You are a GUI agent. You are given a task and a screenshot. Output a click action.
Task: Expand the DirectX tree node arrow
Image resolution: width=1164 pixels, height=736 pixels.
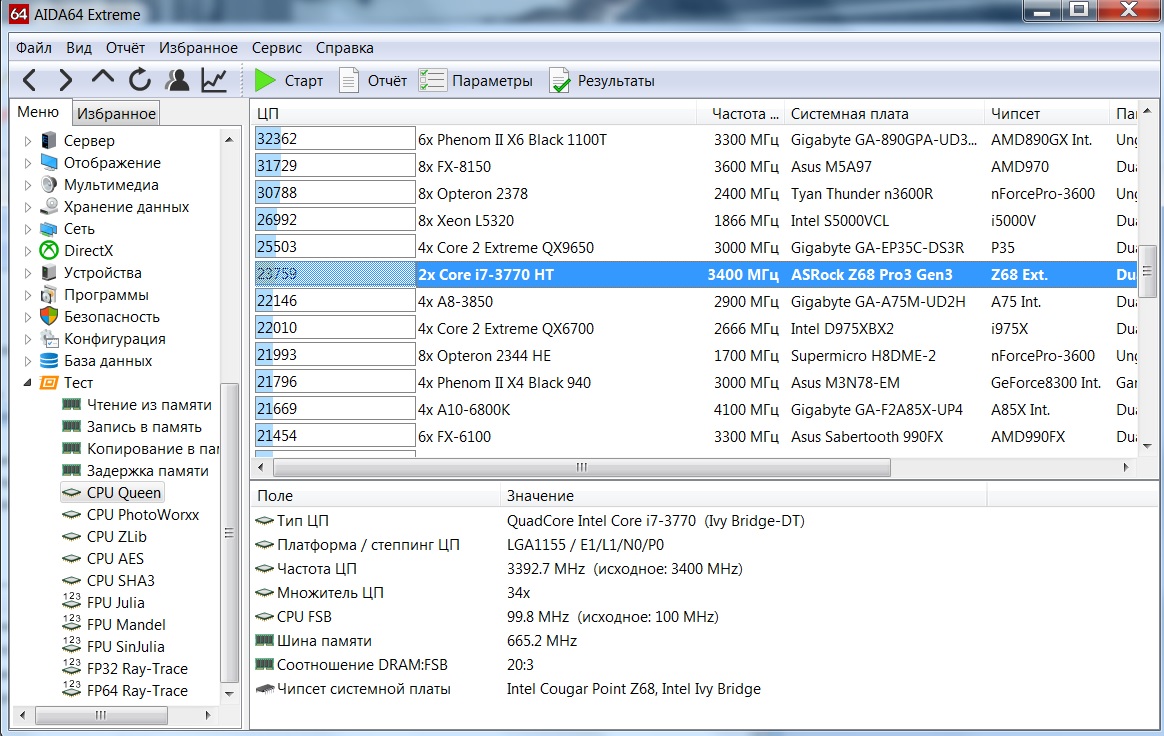pyautogui.click(x=27, y=251)
